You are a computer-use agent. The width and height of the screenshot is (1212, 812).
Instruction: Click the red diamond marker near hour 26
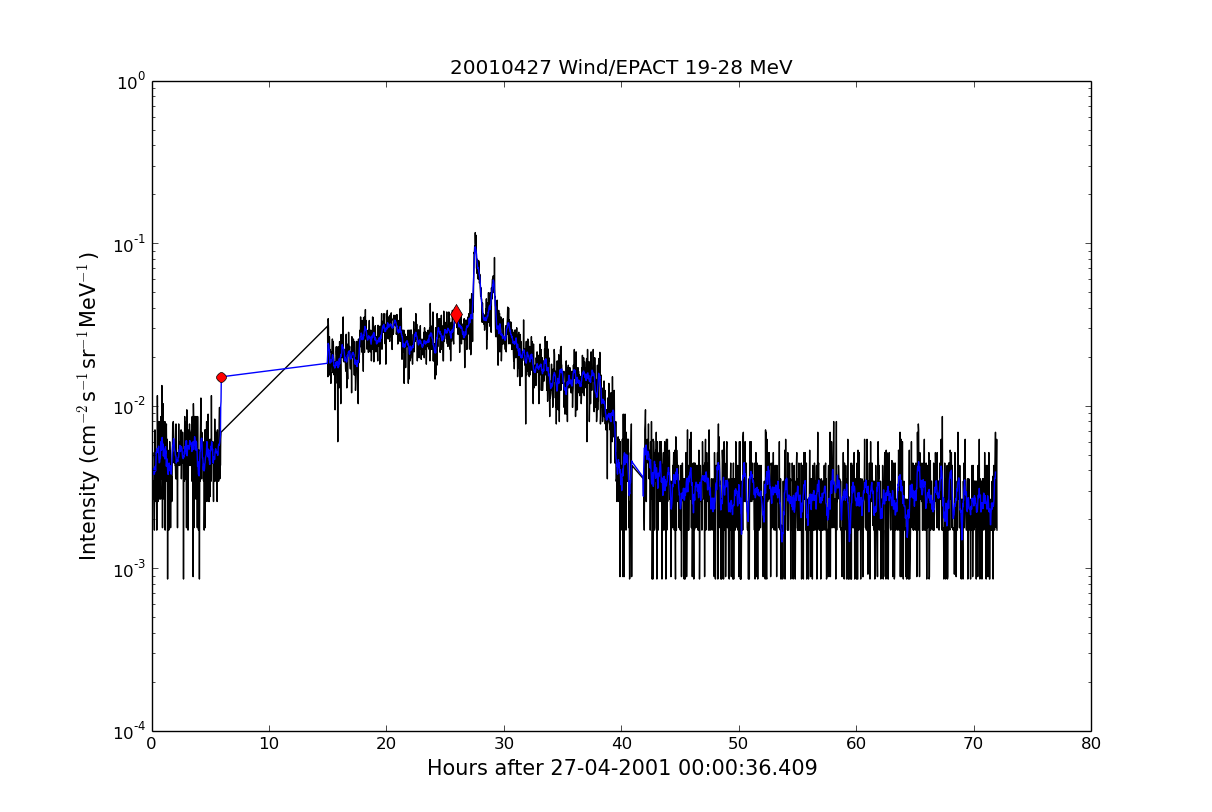coord(456,314)
